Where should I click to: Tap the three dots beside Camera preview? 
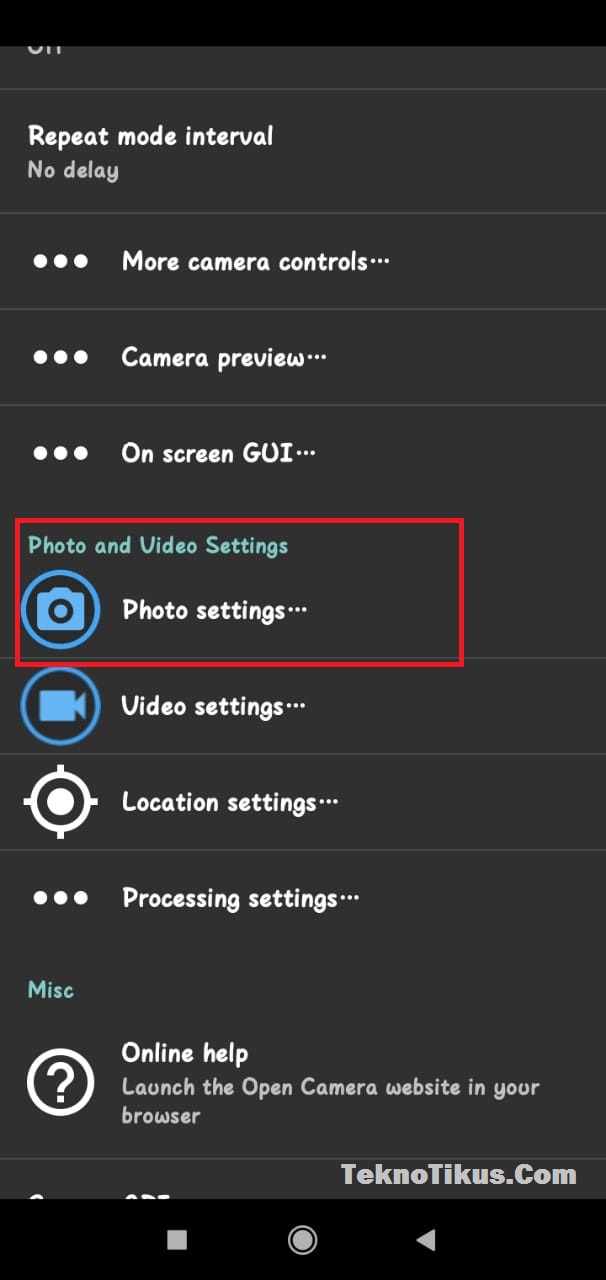point(60,358)
